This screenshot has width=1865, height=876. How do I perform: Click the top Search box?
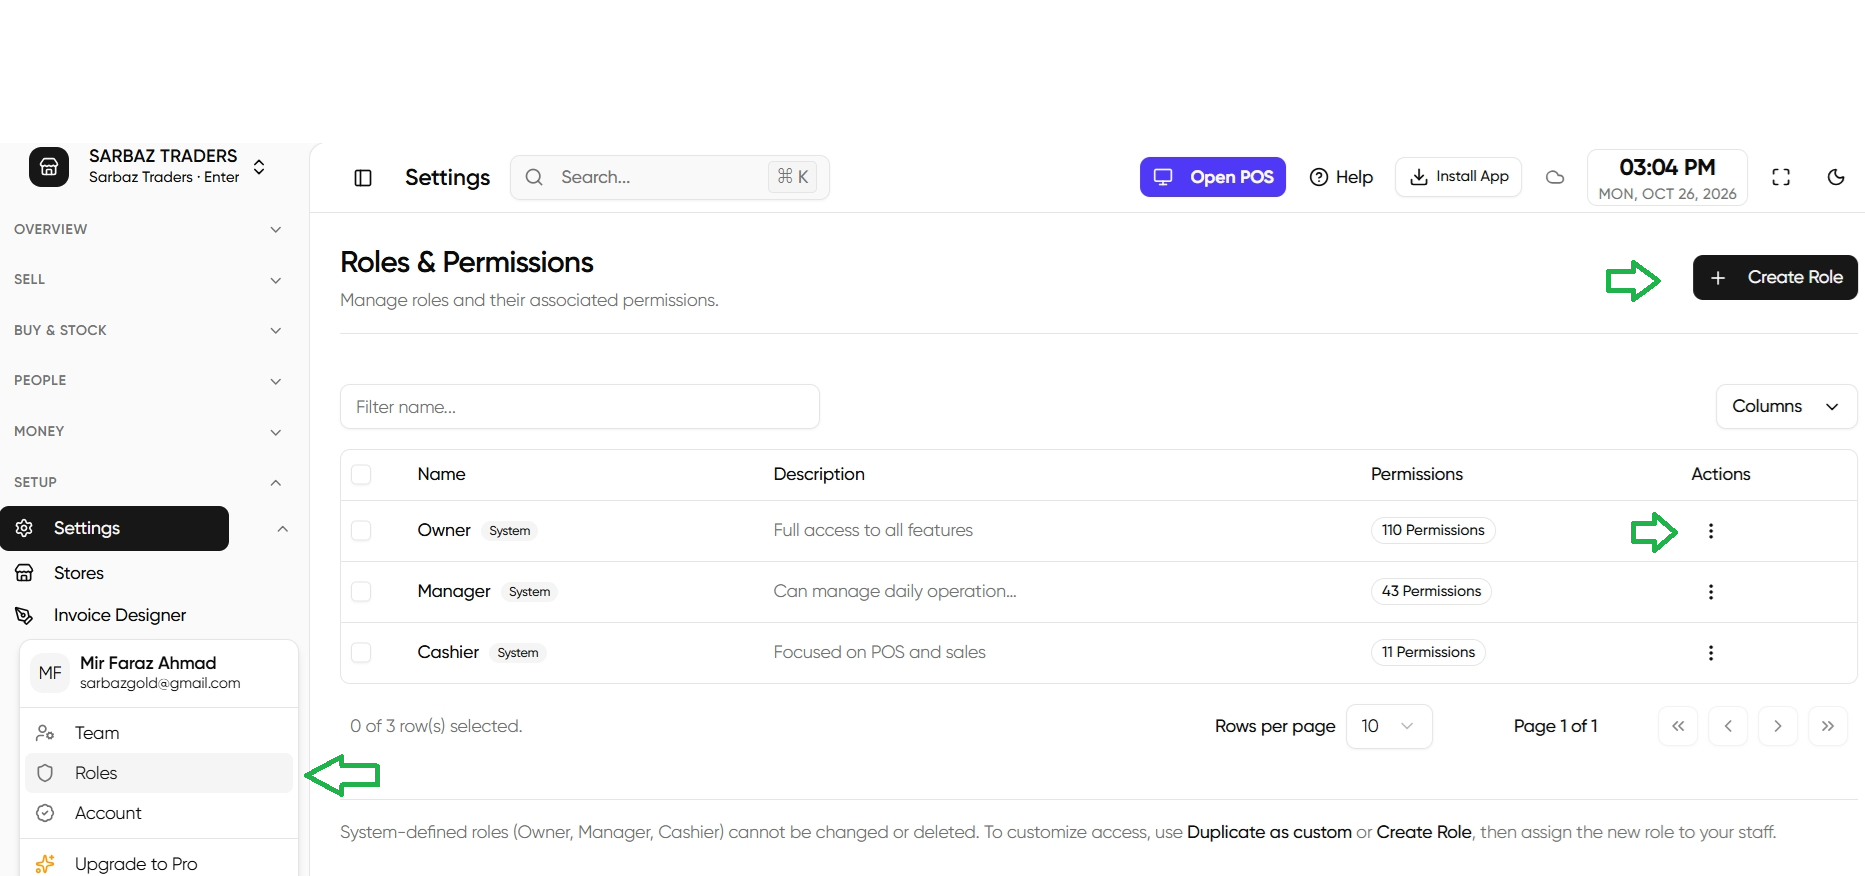(669, 177)
